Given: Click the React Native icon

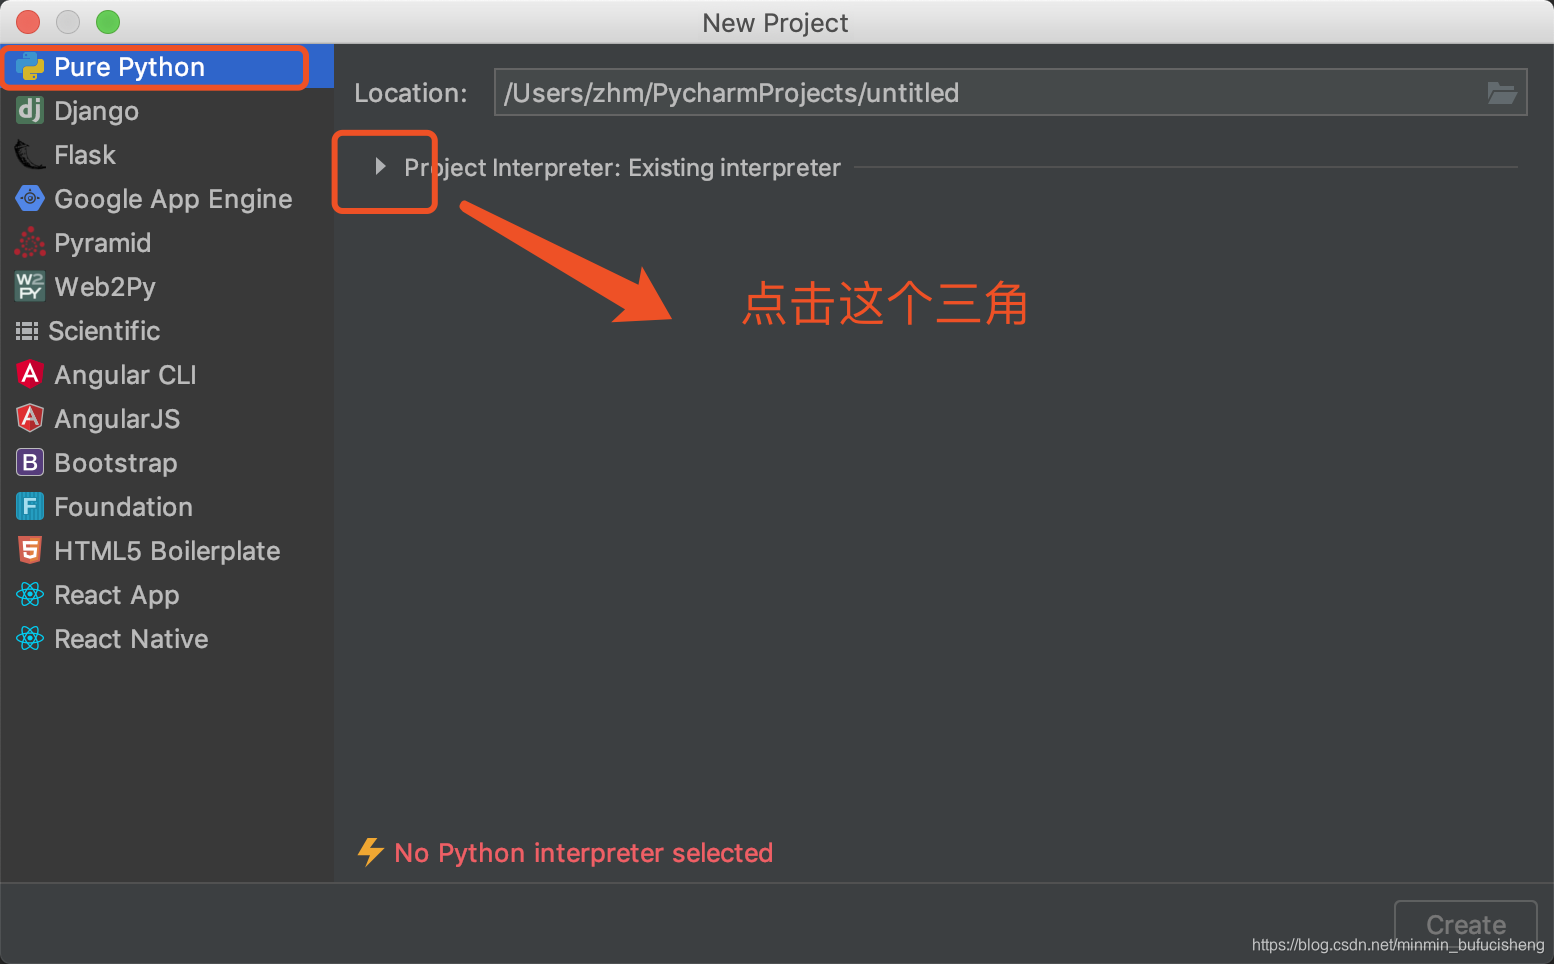Looking at the screenshot, I should [30, 638].
